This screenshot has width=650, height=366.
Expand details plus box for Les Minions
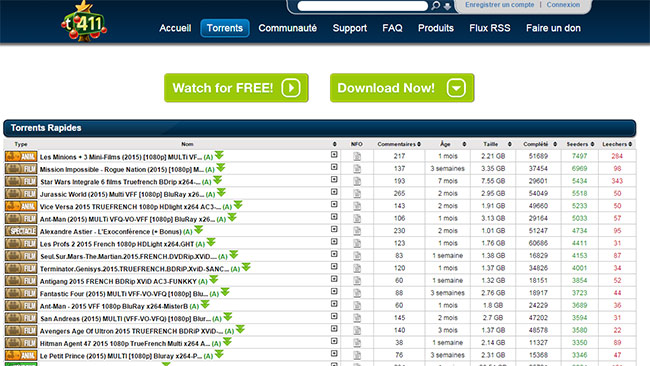pyautogui.click(x=334, y=155)
